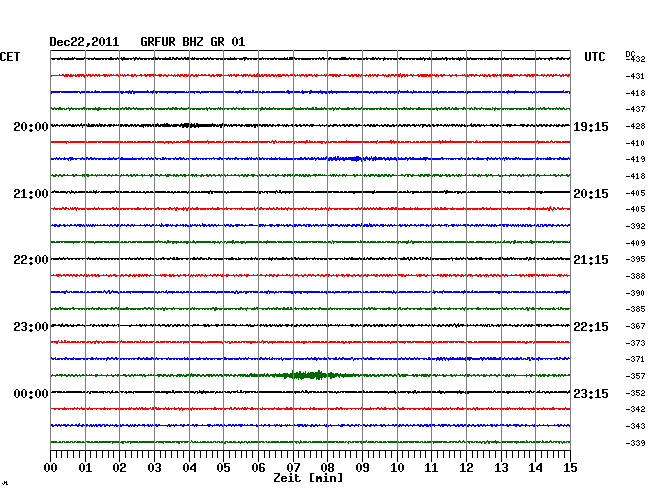
Task: Click the 11 minute tick label
Action: point(431,468)
